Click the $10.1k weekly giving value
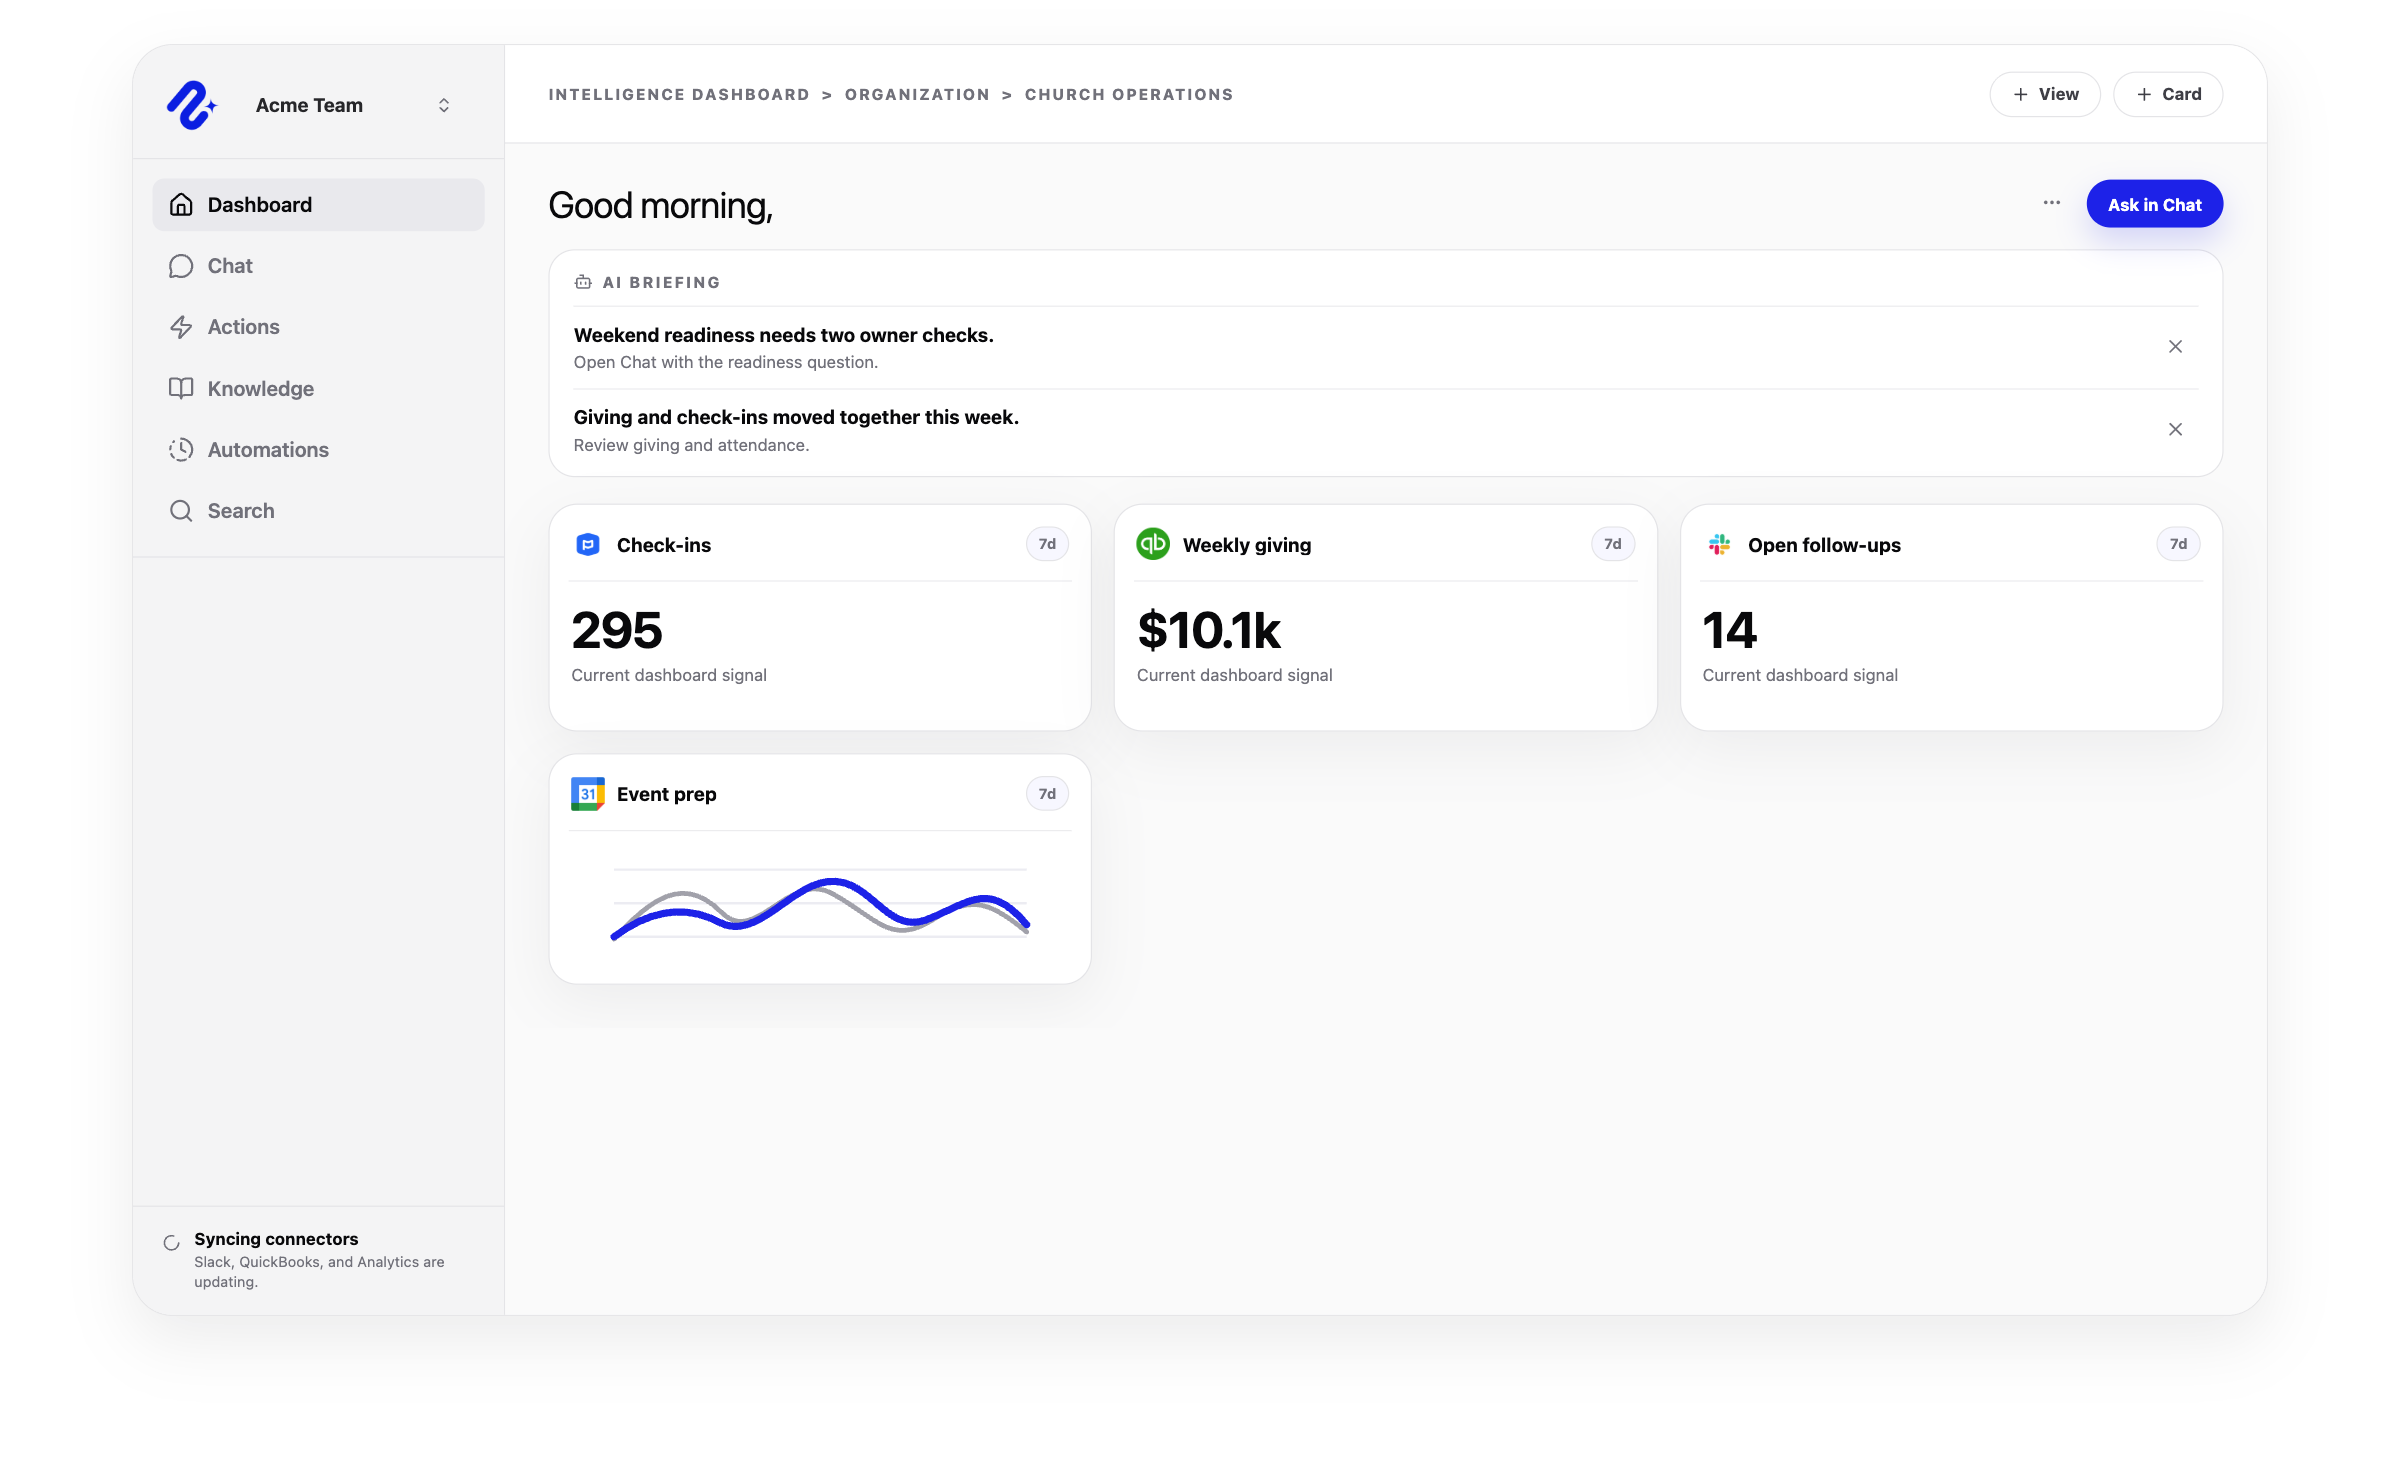This screenshot has width=2400, height=1464. point(1209,631)
